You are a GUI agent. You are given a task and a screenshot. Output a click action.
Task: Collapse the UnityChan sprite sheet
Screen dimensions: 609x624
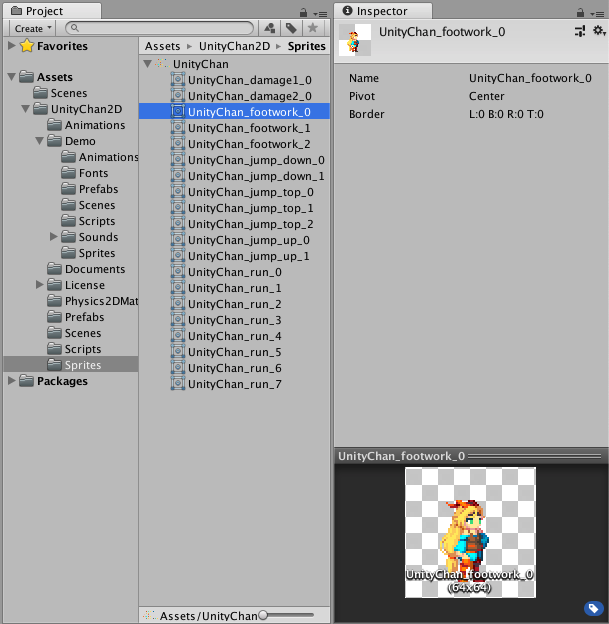(x=148, y=64)
